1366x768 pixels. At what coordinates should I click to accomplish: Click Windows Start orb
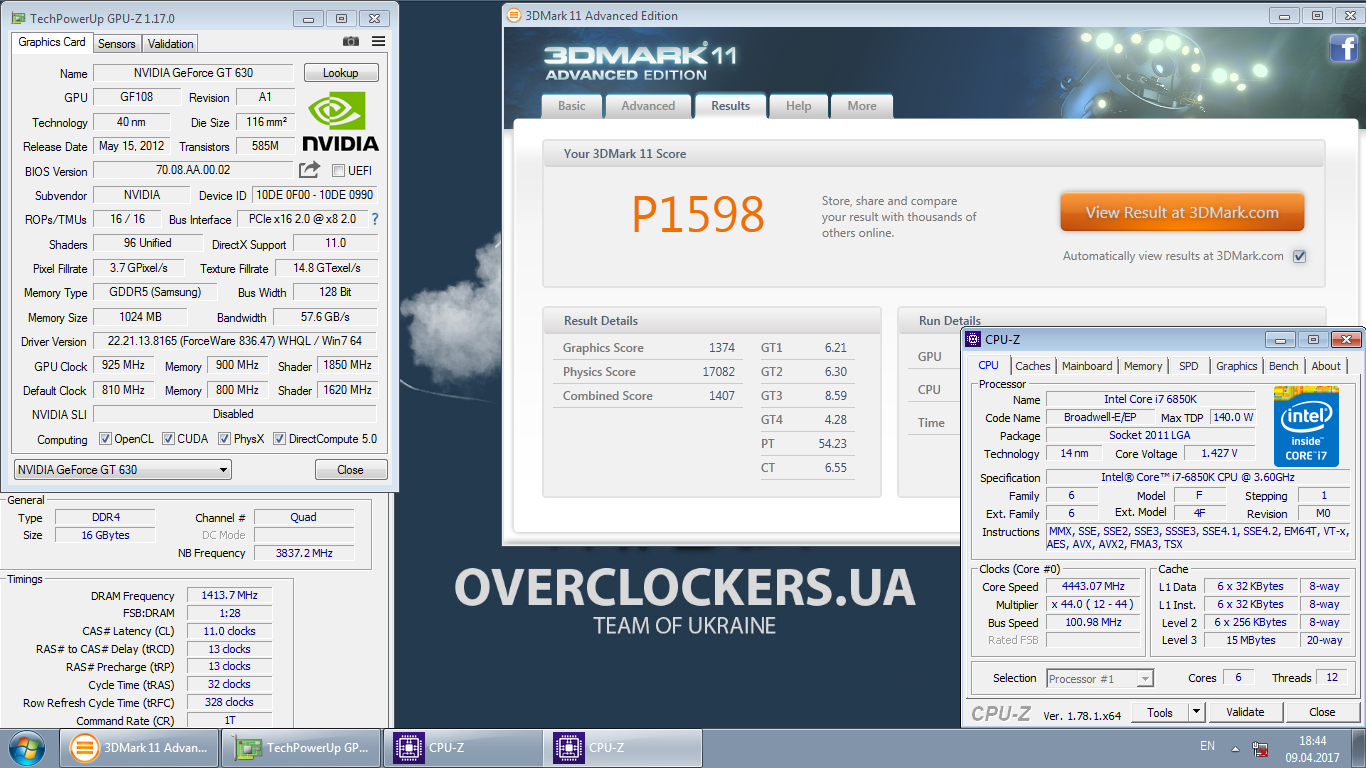coord(27,747)
